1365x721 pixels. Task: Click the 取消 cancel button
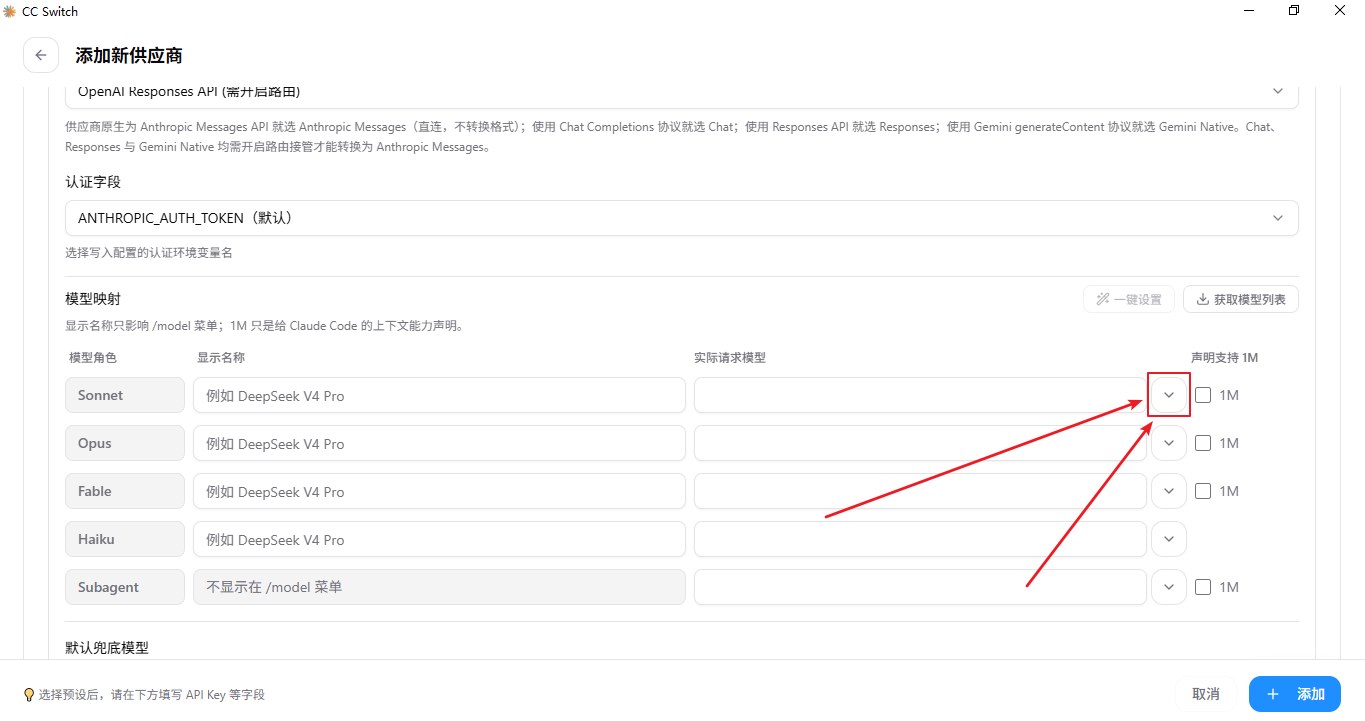click(x=1206, y=694)
